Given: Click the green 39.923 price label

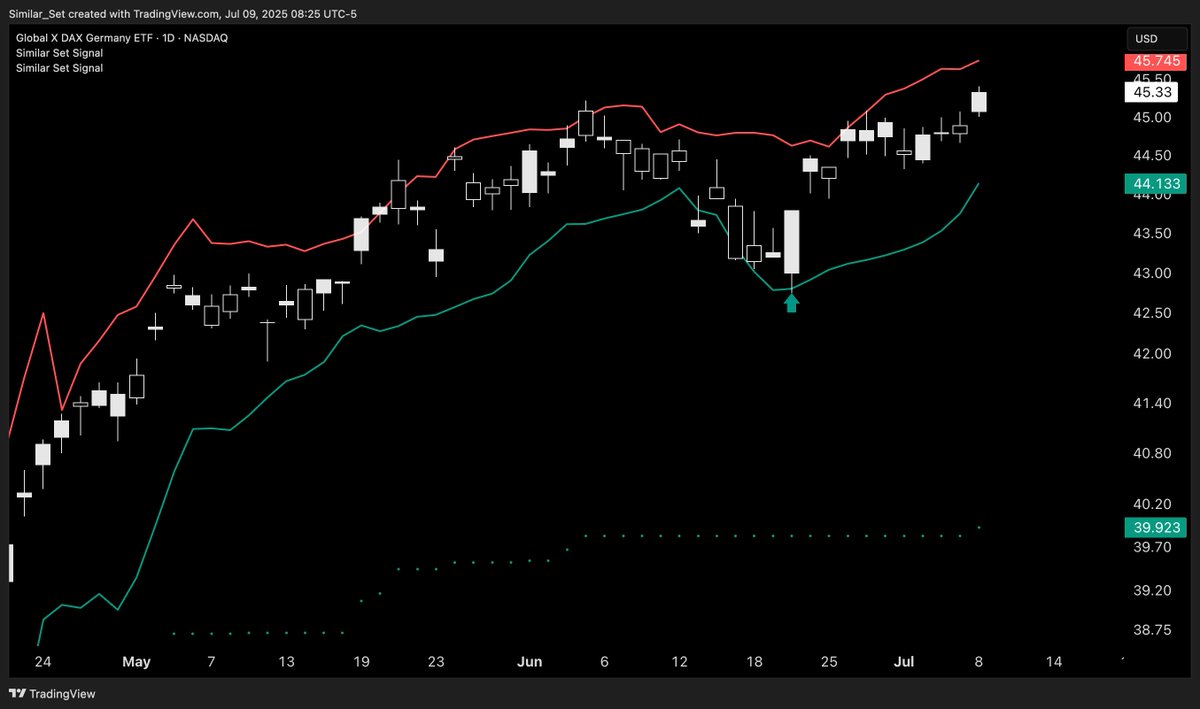Looking at the screenshot, I should (1155, 527).
